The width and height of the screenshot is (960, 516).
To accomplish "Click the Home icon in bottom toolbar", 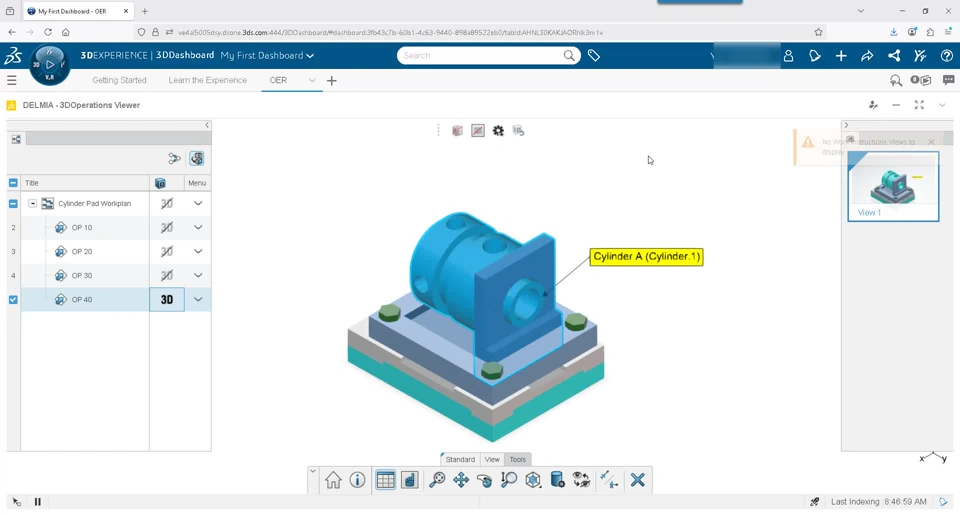I will (x=333, y=480).
